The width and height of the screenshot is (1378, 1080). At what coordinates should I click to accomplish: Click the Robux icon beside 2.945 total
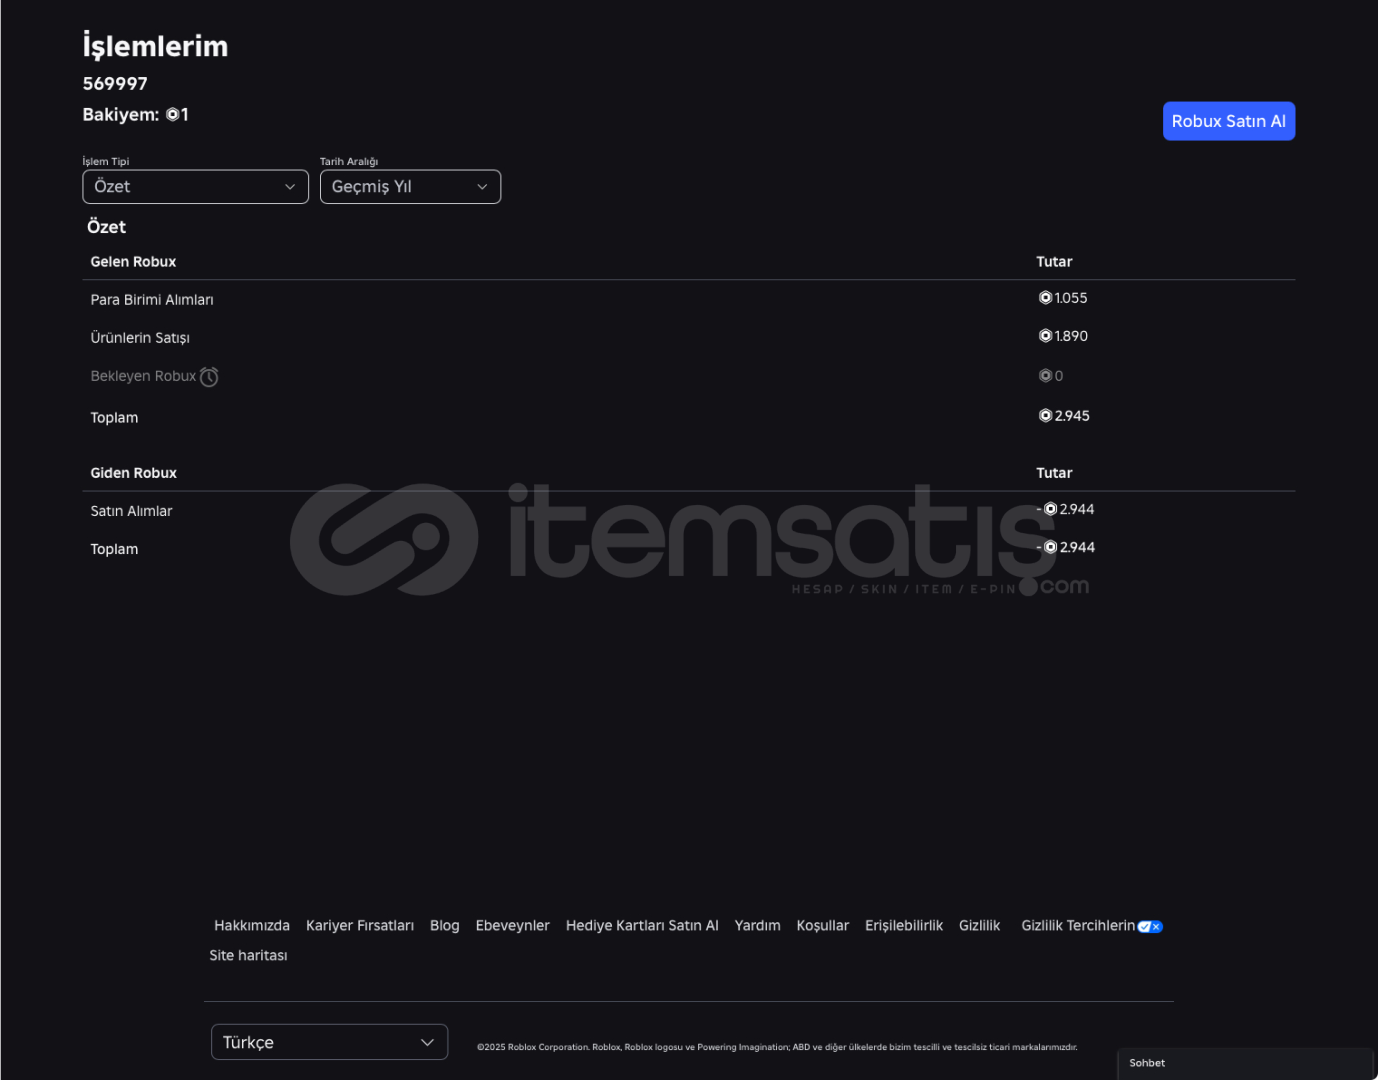[x=1045, y=416]
